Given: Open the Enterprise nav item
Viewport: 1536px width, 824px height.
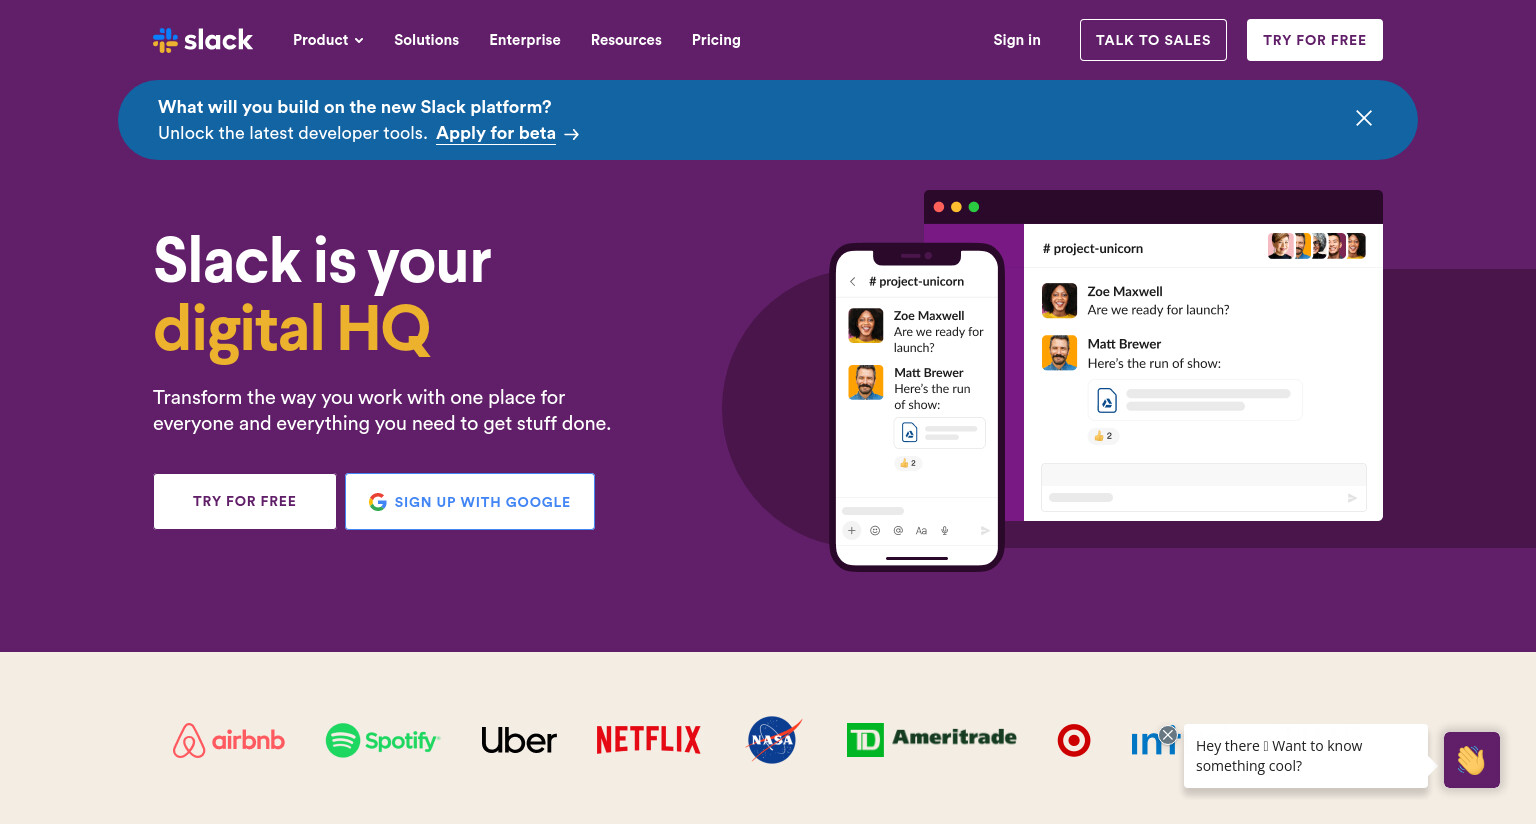Looking at the screenshot, I should [524, 40].
